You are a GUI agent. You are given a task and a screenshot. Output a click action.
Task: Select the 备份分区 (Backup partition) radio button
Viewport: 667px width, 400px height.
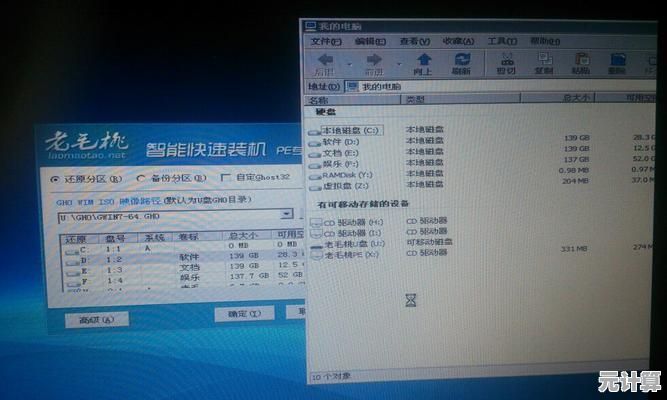point(141,179)
